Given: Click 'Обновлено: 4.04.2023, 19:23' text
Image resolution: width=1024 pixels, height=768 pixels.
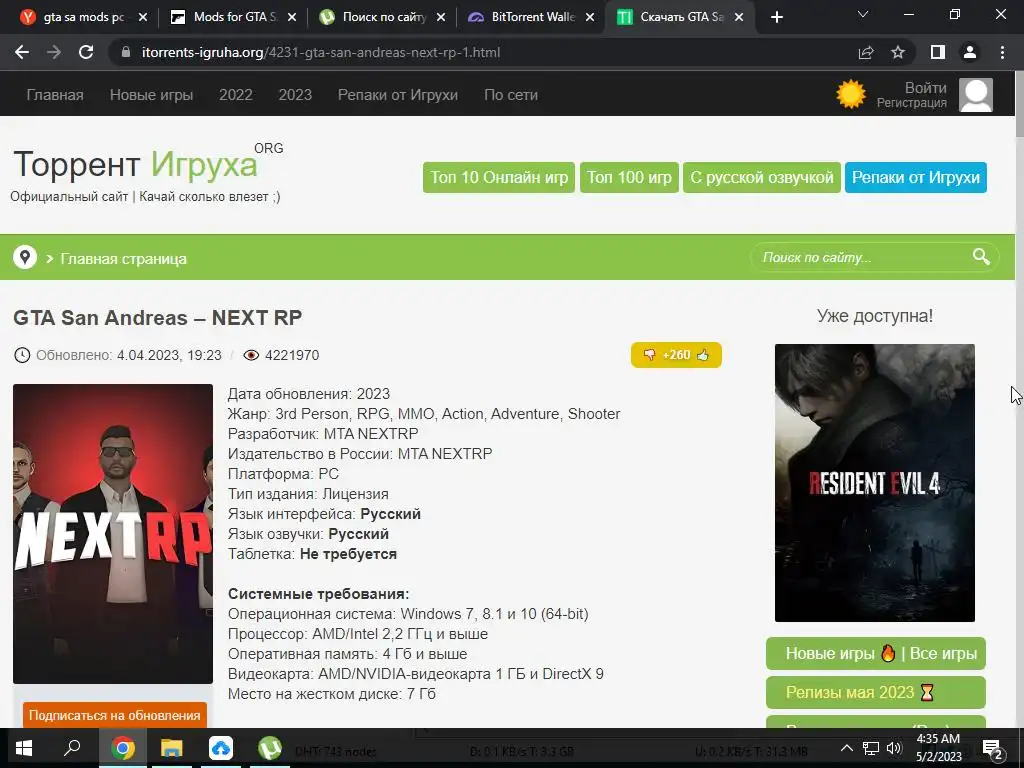Looking at the screenshot, I should coord(129,355).
